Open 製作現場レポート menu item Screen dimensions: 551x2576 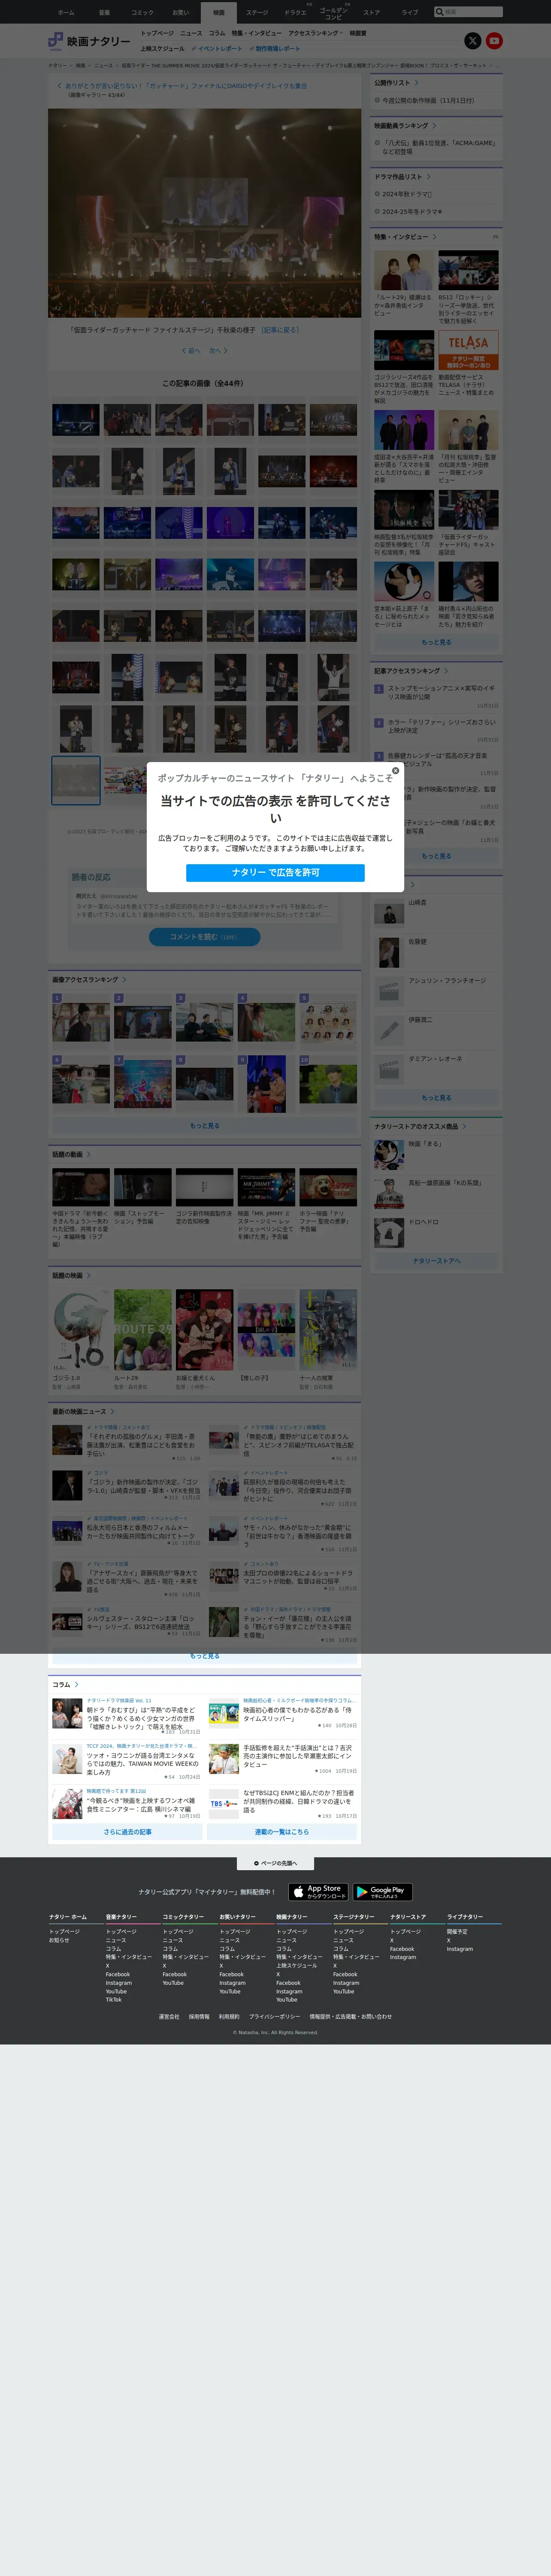[275, 48]
